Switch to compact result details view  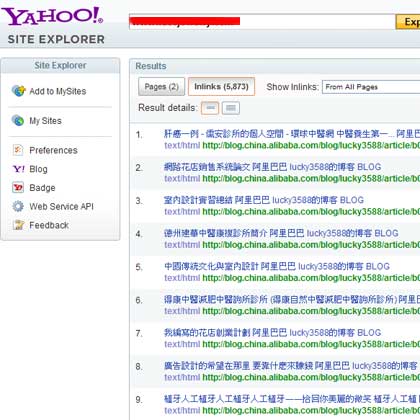pyautogui.click(x=210, y=108)
